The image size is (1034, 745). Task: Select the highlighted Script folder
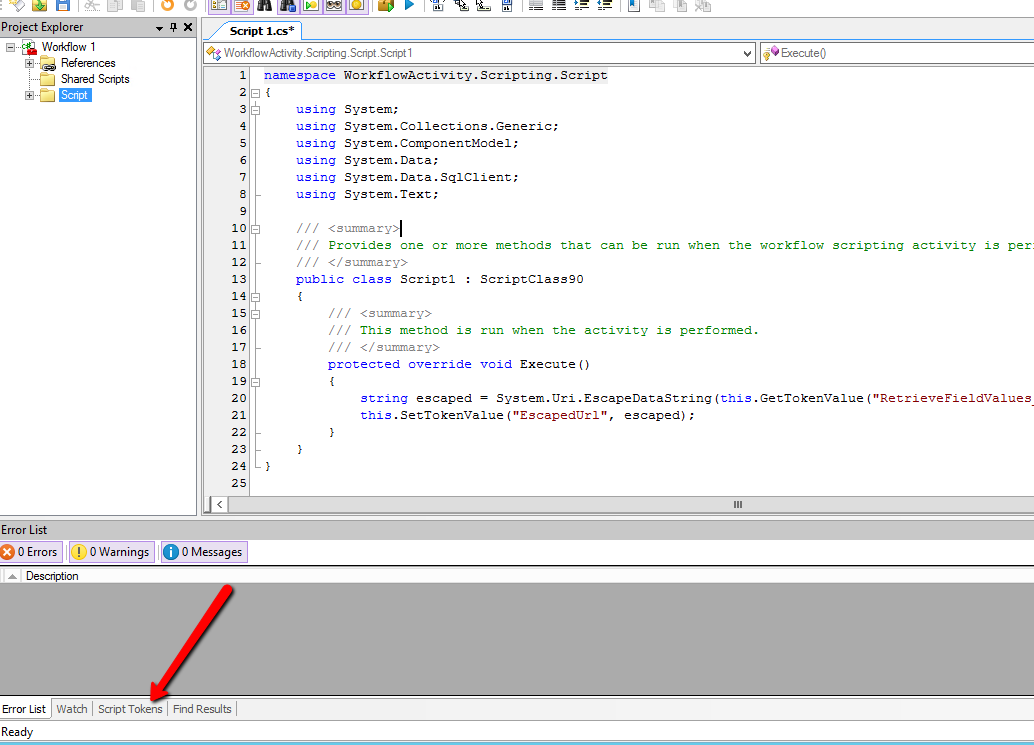[74, 96]
